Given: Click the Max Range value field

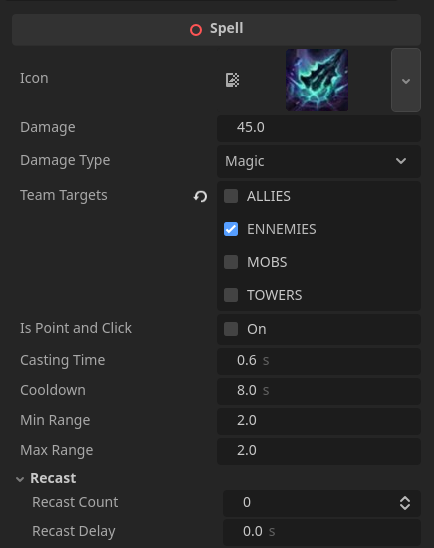Looking at the screenshot, I should click(x=319, y=451).
